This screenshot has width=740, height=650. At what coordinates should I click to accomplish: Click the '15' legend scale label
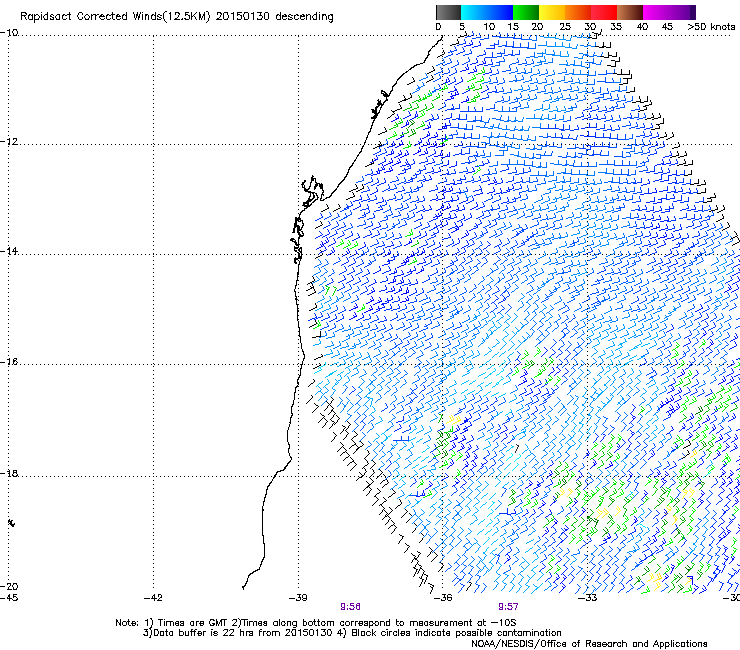(x=513, y=27)
